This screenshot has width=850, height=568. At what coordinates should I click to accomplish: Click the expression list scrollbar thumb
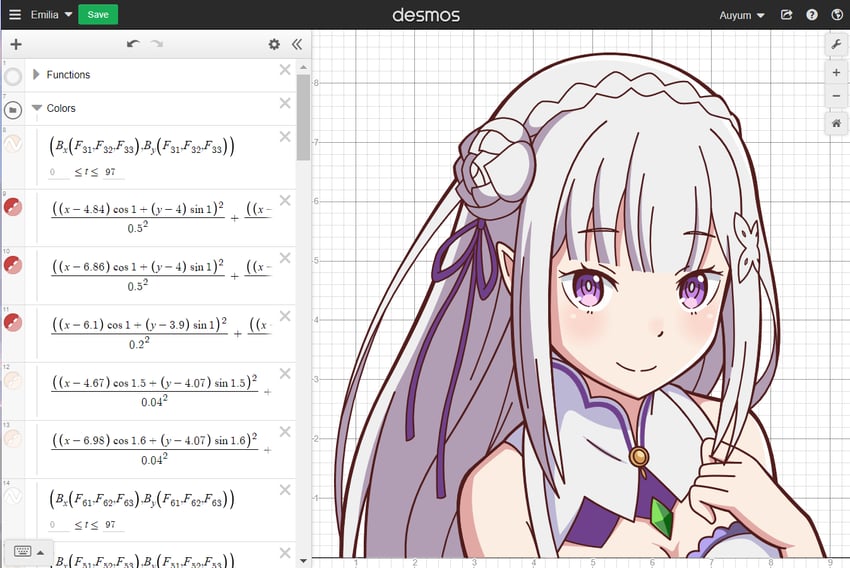(303, 117)
